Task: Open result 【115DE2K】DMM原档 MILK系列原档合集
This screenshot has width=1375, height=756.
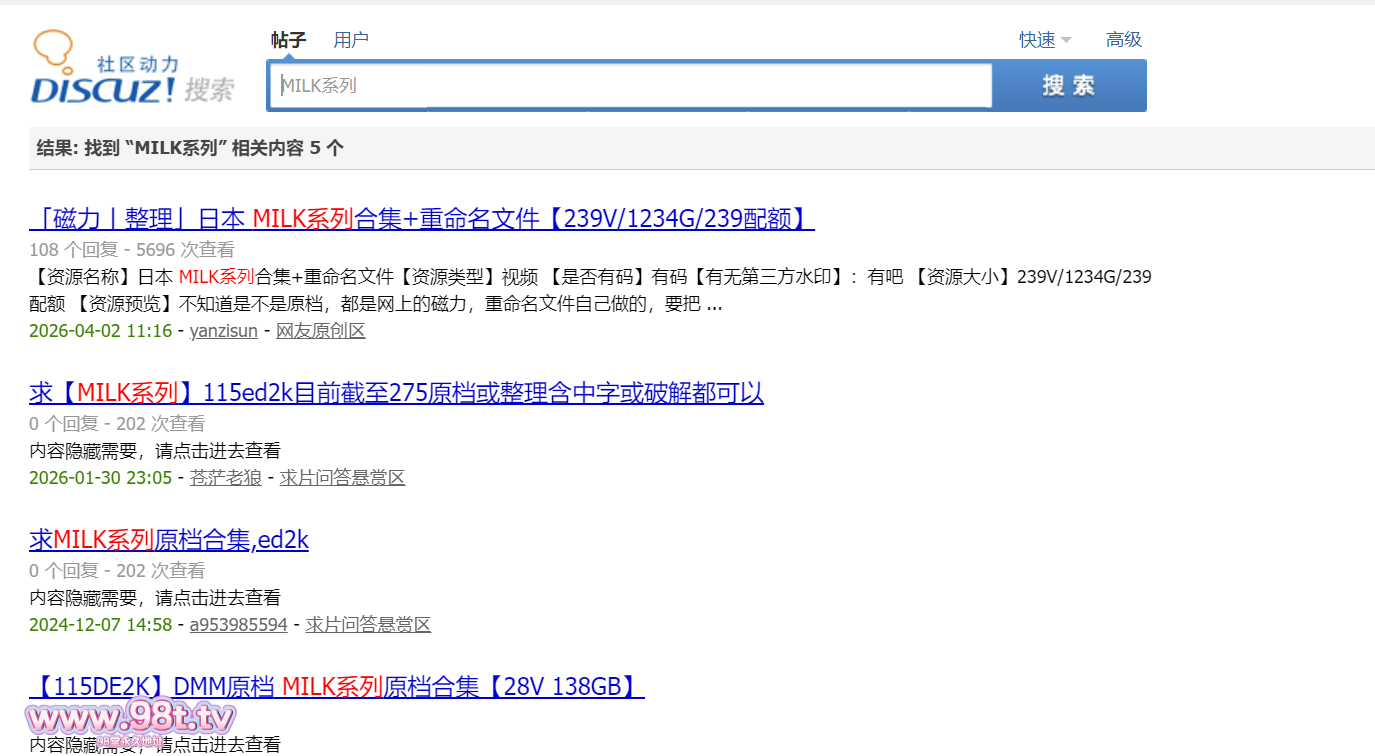Action: click(x=337, y=687)
